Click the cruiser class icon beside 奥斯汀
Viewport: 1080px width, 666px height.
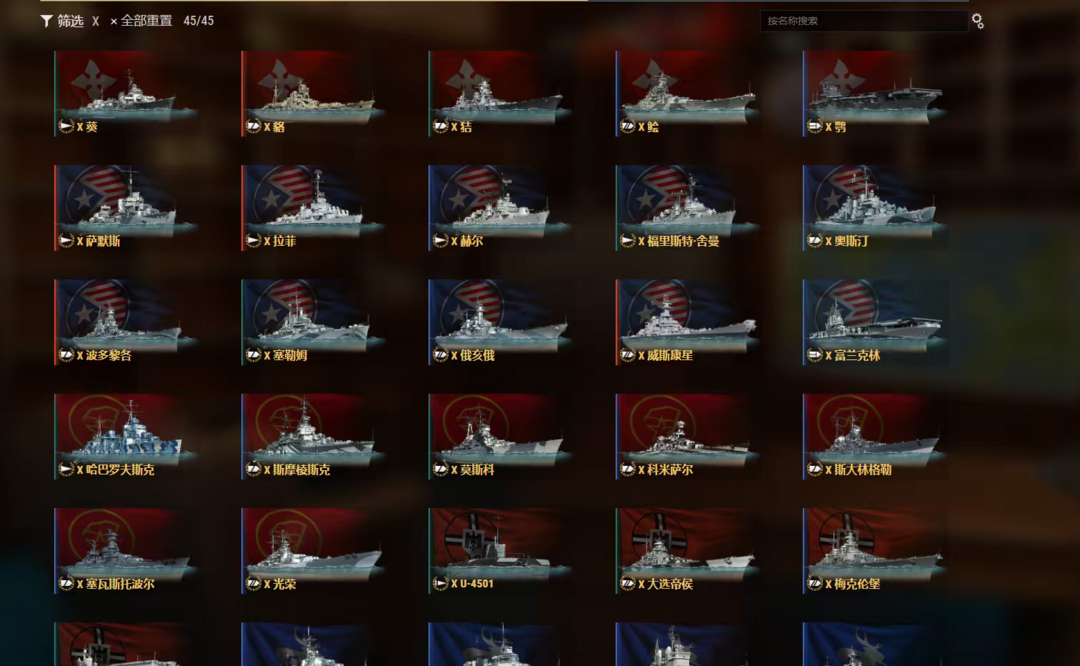[815, 240]
